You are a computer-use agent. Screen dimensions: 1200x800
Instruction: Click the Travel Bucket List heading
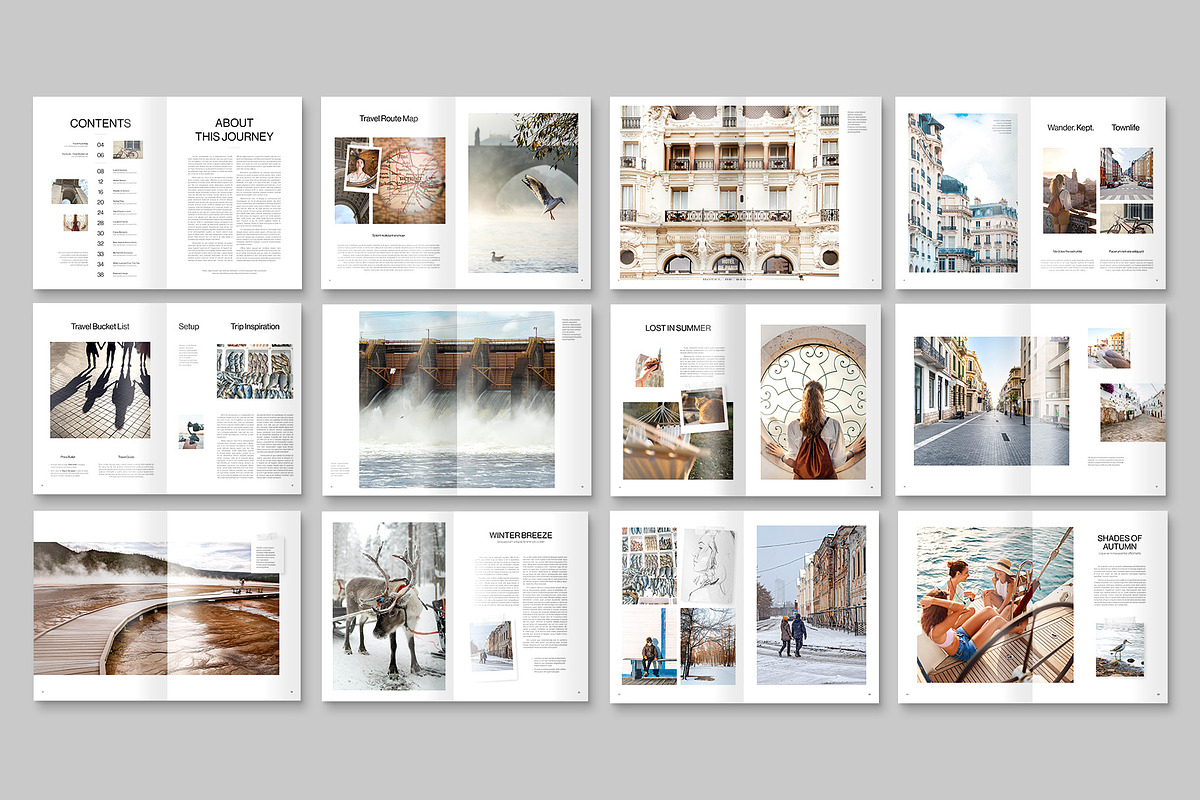click(100, 326)
